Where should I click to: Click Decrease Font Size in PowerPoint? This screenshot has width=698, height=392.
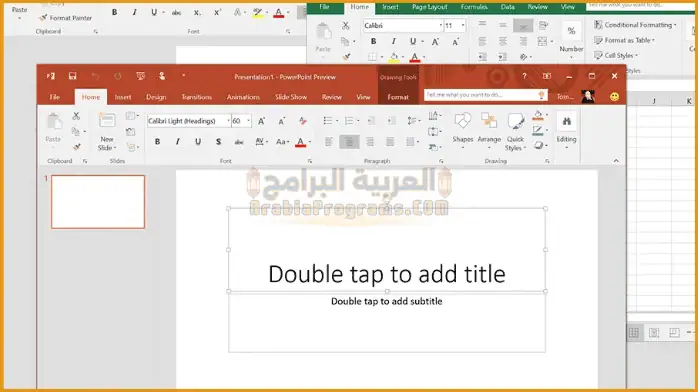[x=282, y=121]
